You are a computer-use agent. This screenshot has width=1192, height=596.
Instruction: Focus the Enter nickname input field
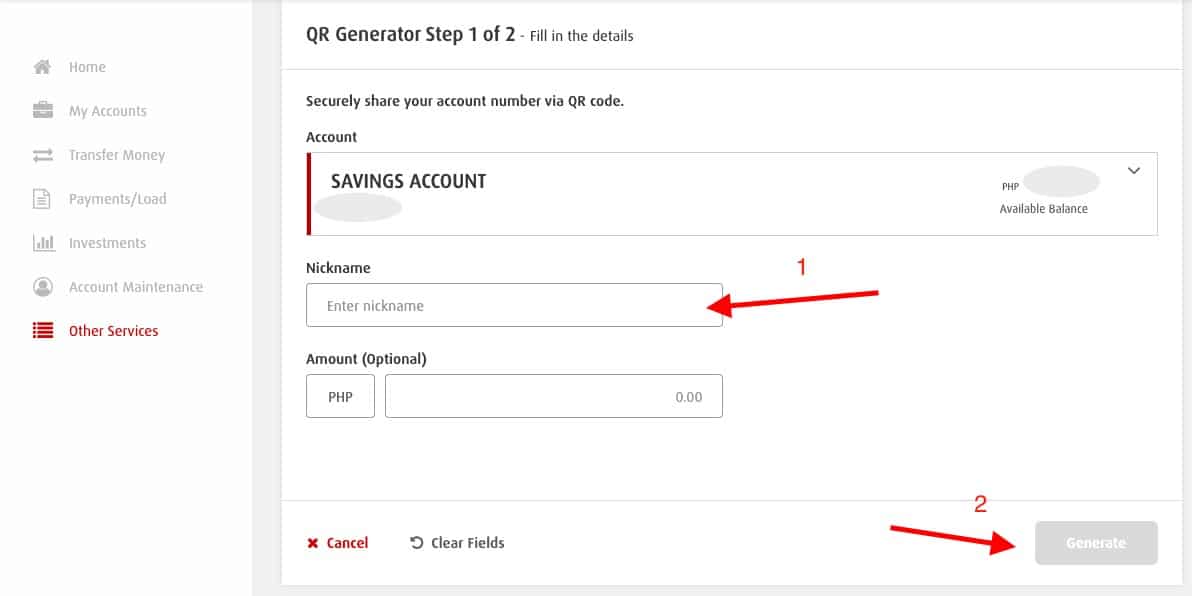[514, 305]
